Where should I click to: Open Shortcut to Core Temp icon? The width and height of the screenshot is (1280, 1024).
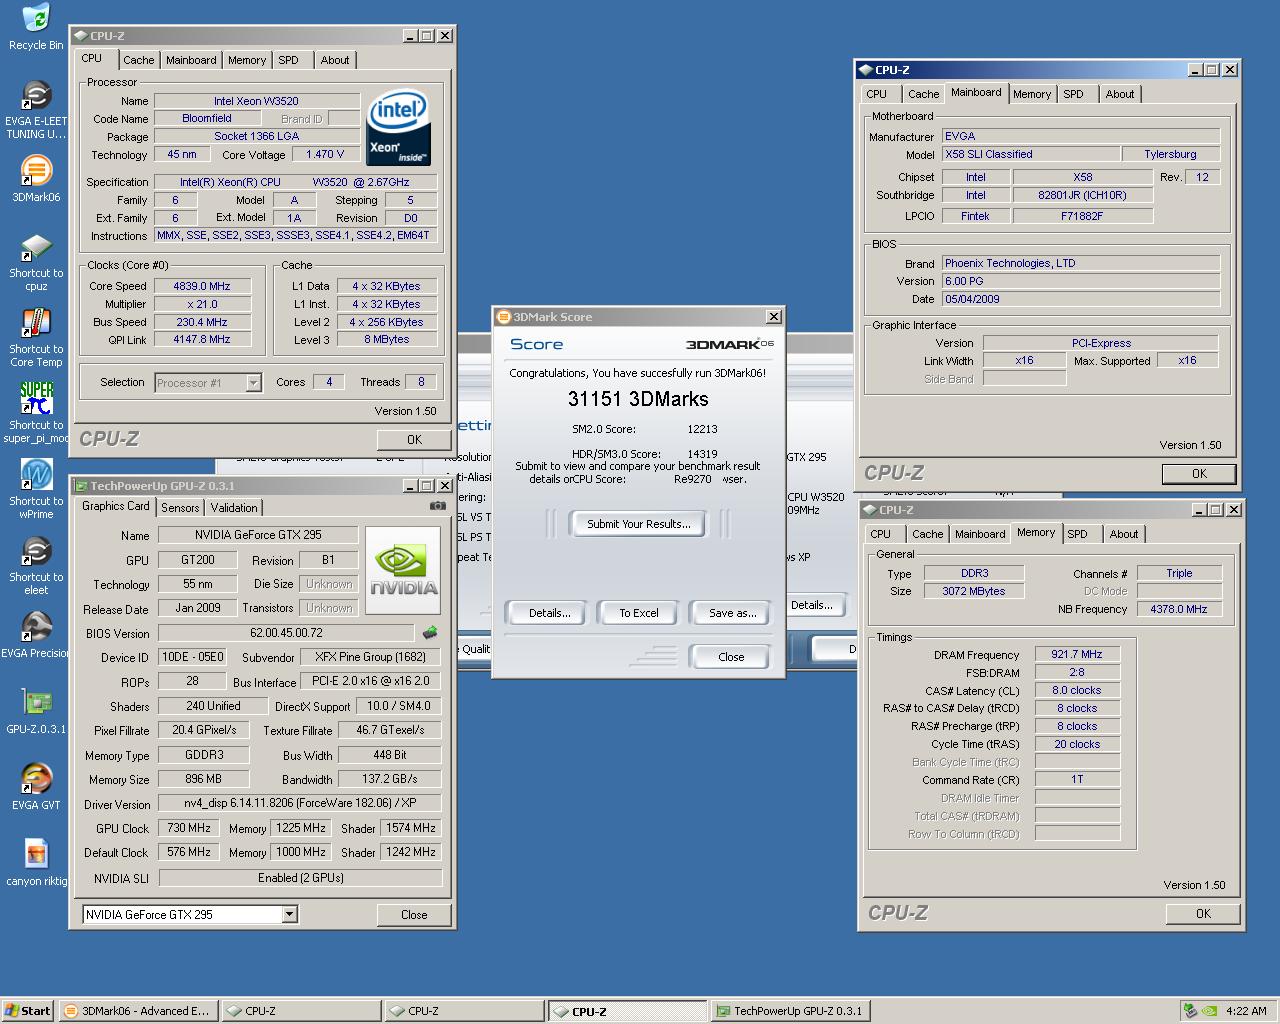[x=36, y=338]
